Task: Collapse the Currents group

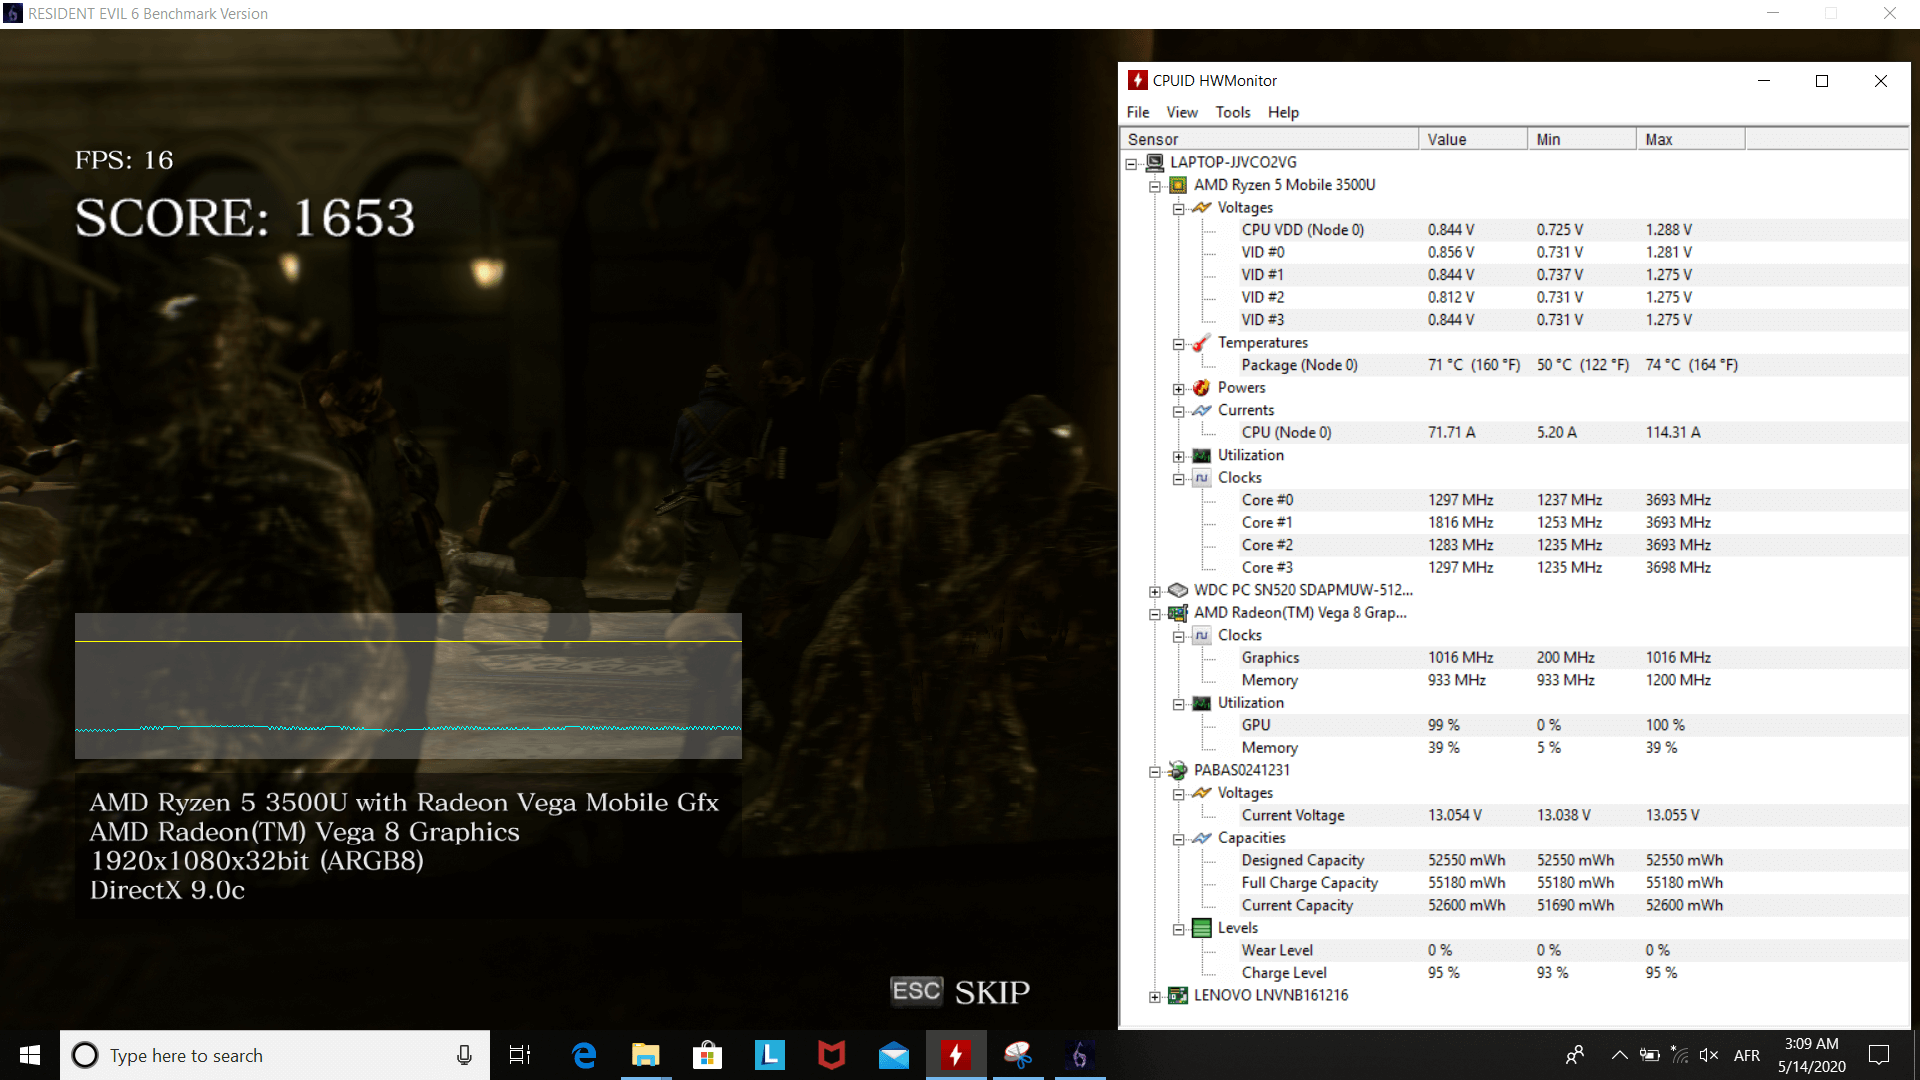Action: pos(1179,411)
